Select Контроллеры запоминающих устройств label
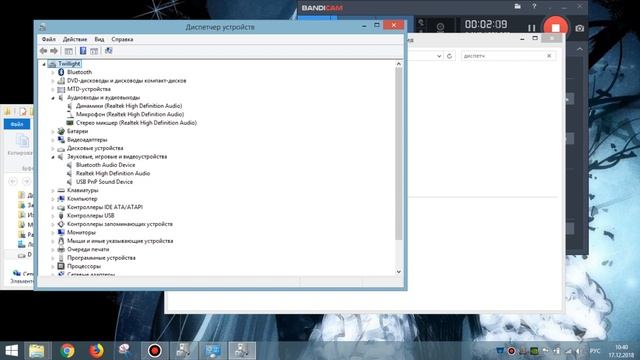The image size is (640, 360). point(120,224)
